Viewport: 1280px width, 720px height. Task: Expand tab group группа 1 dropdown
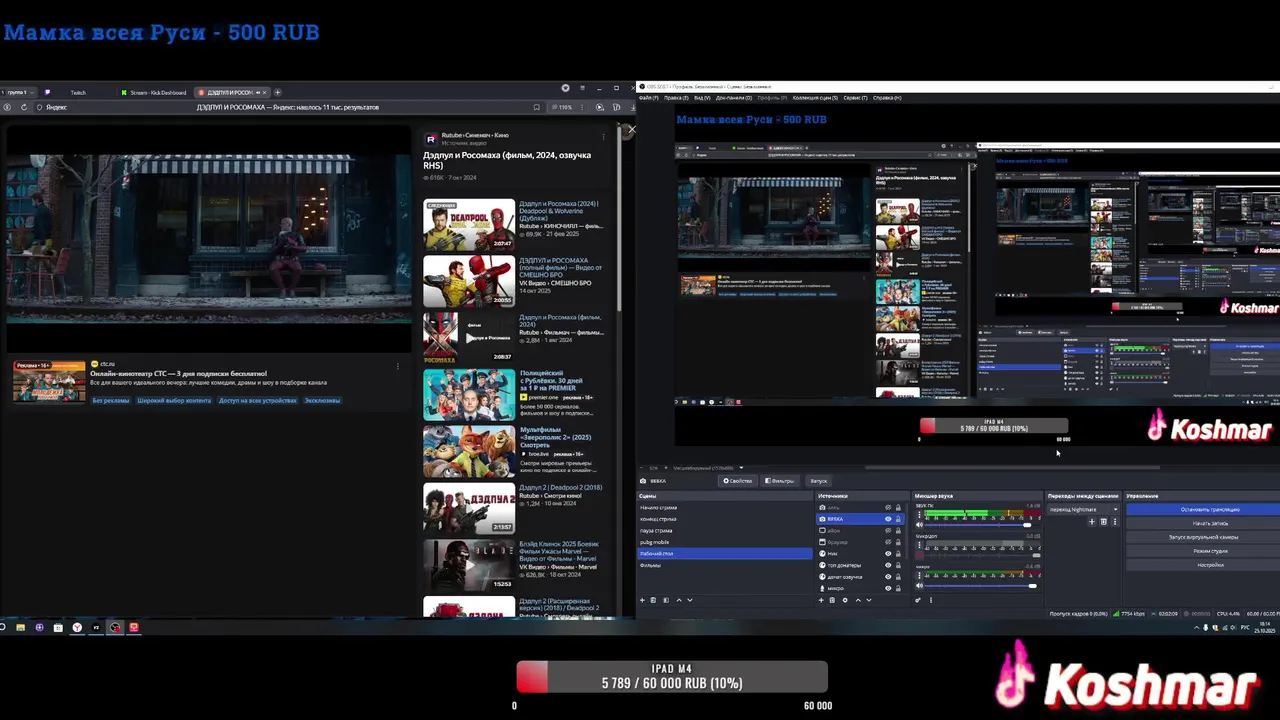(19, 92)
